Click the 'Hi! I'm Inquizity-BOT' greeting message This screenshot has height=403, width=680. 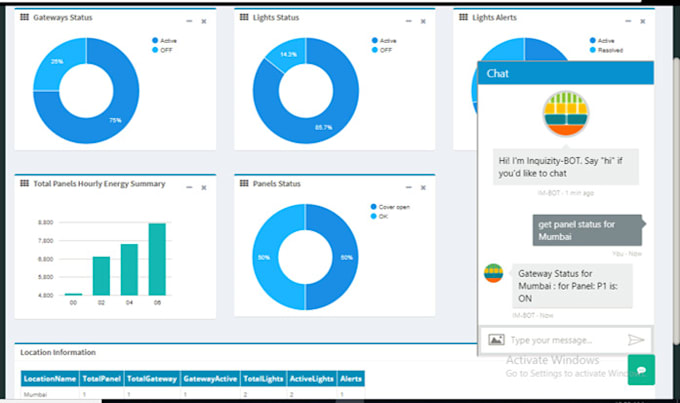(566, 167)
